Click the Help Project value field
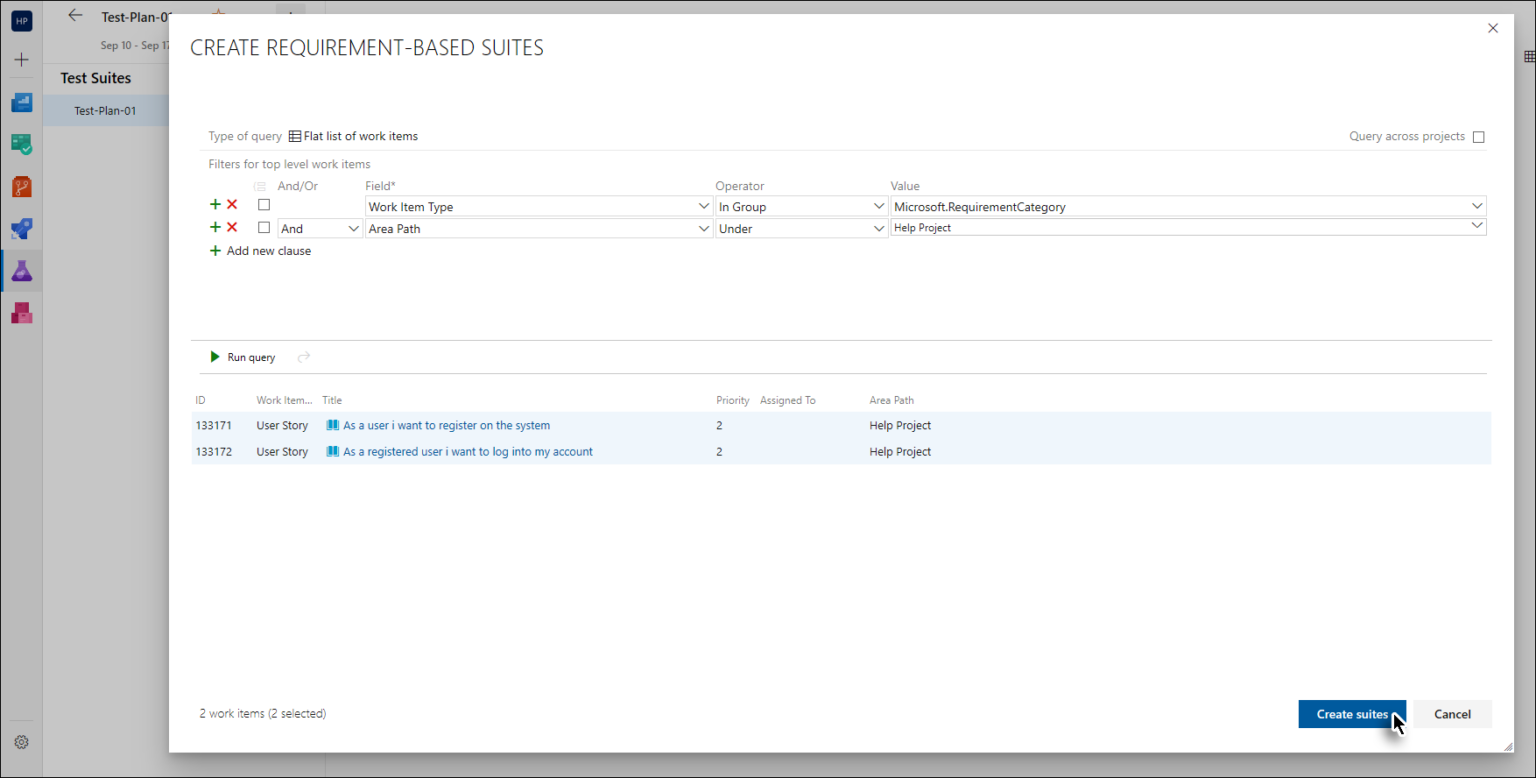The width and height of the screenshot is (1536, 778). [1100, 227]
